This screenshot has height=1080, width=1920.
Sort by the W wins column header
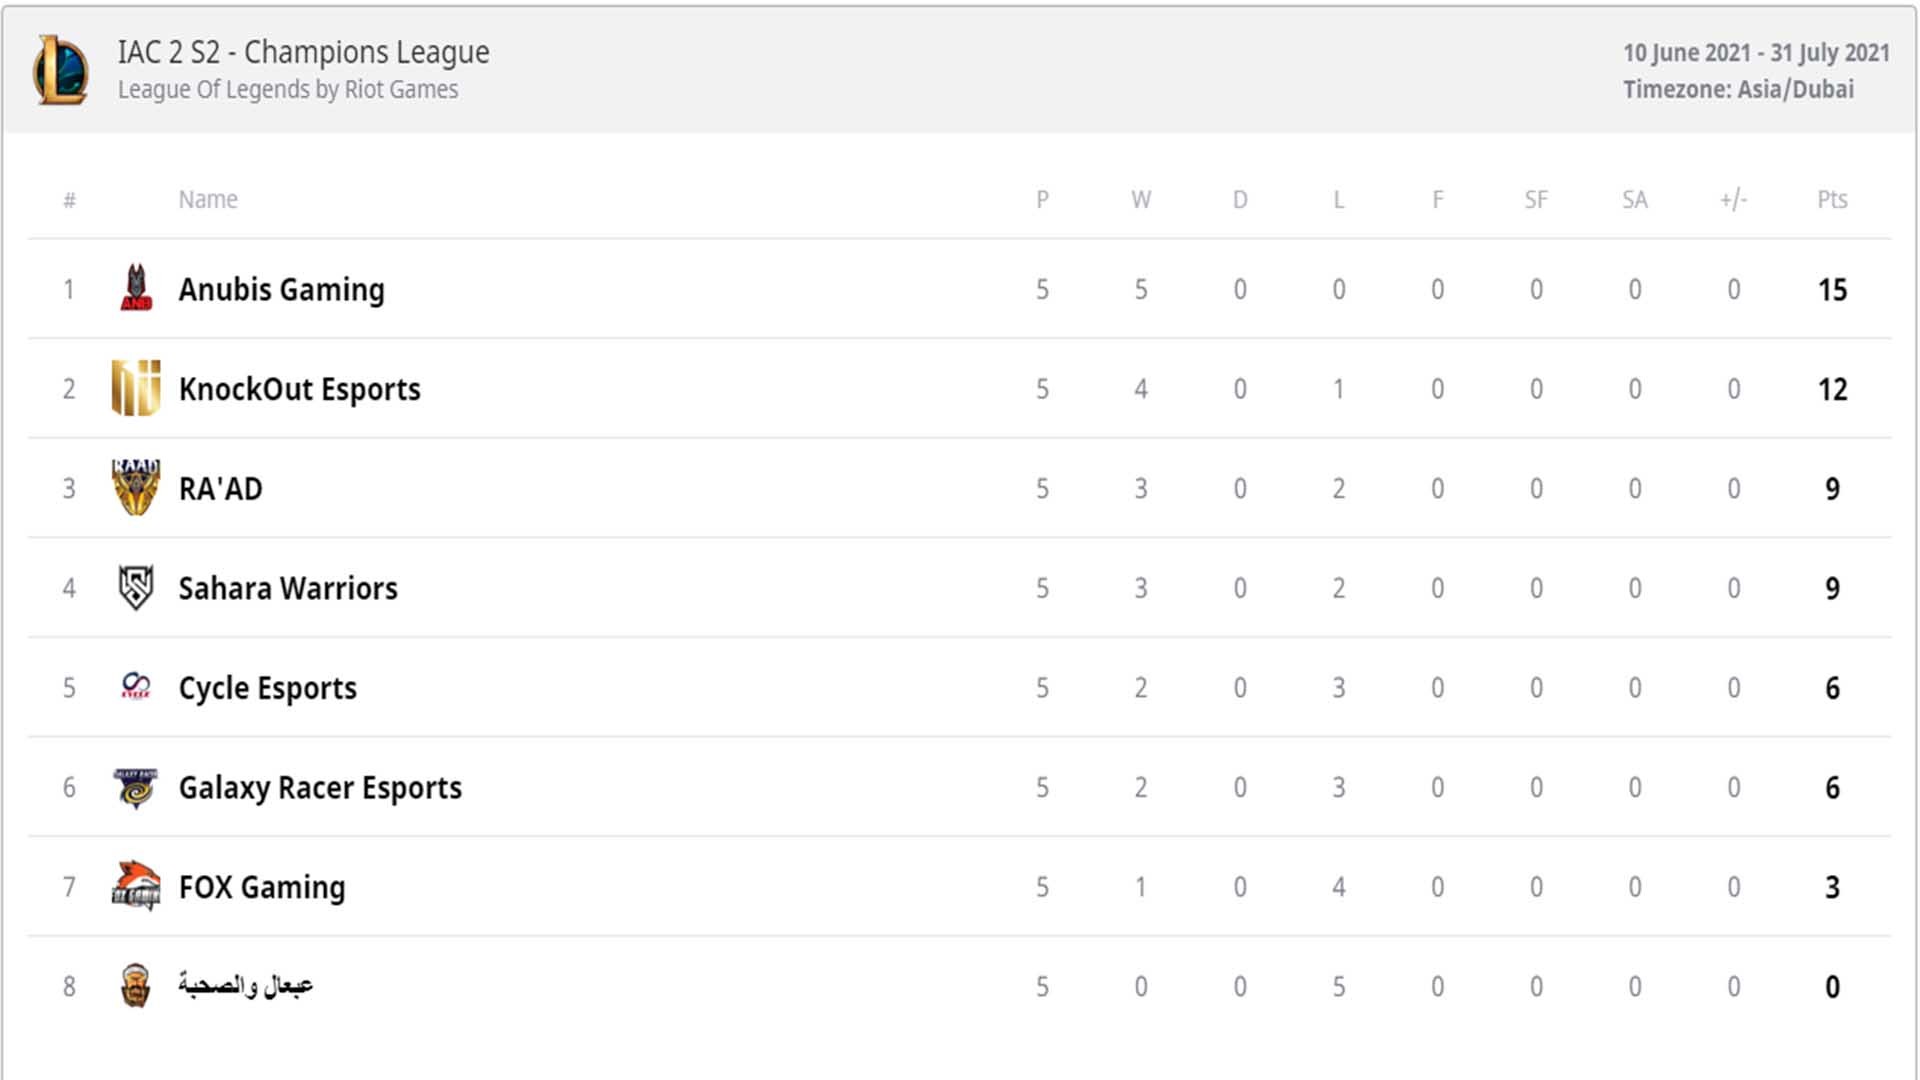[x=1141, y=199]
